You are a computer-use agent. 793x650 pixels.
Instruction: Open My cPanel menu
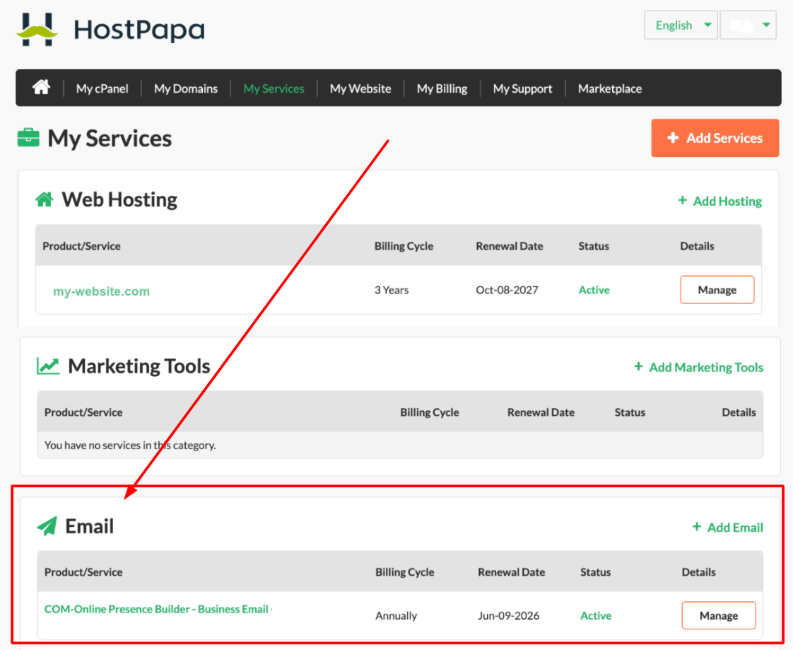click(x=102, y=89)
